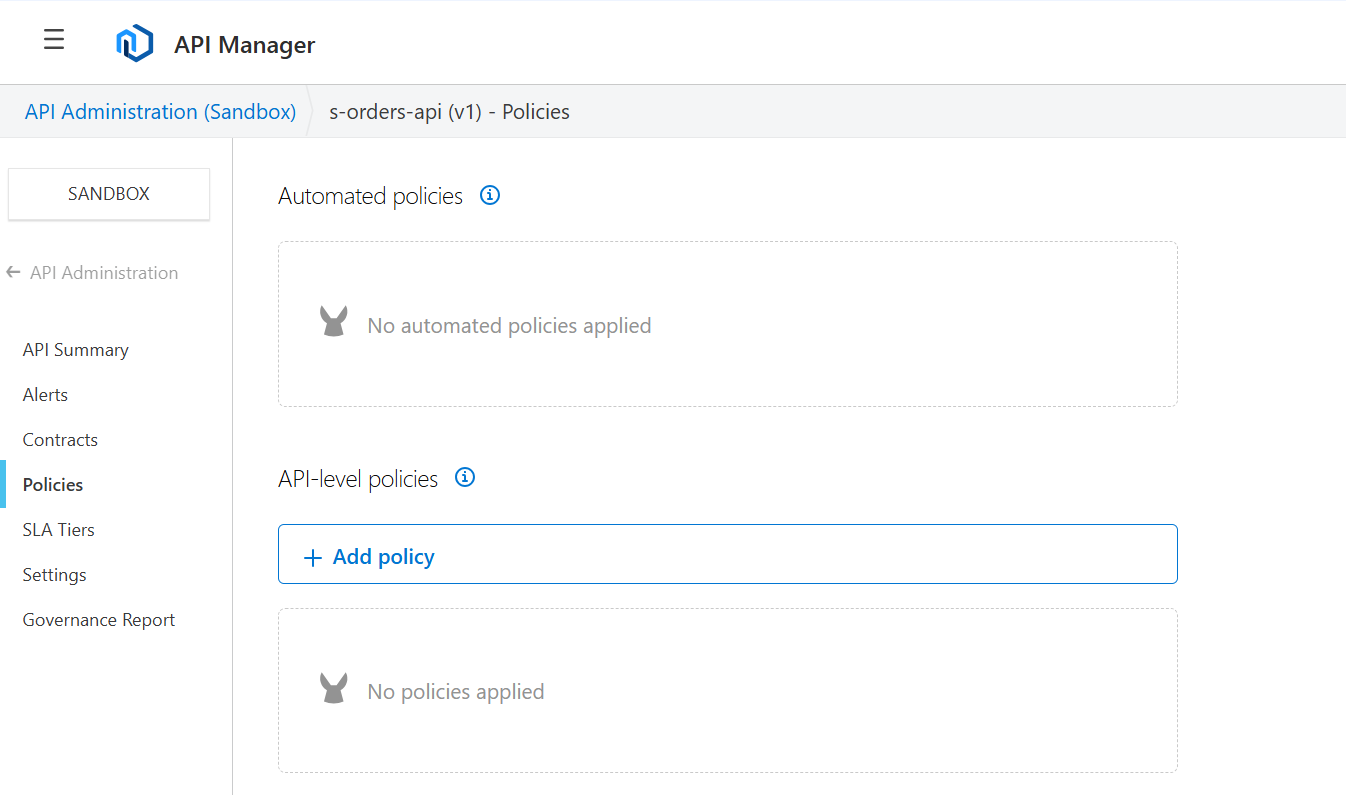
Task: Click the s-orders-api (v1) - Policies breadcrumb text
Action: pyautogui.click(x=449, y=111)
